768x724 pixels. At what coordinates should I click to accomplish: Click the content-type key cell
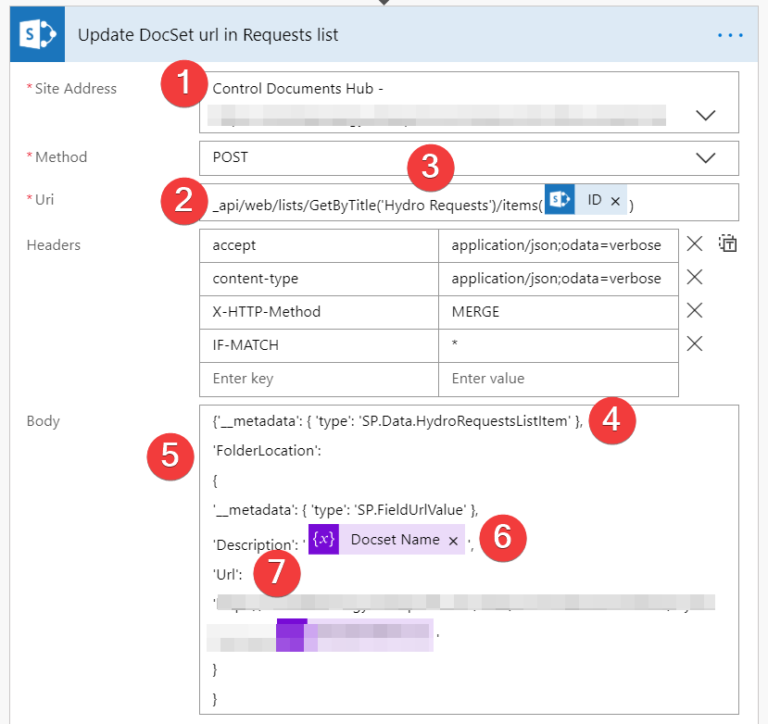pyautogui.click(x=319, y=279)
